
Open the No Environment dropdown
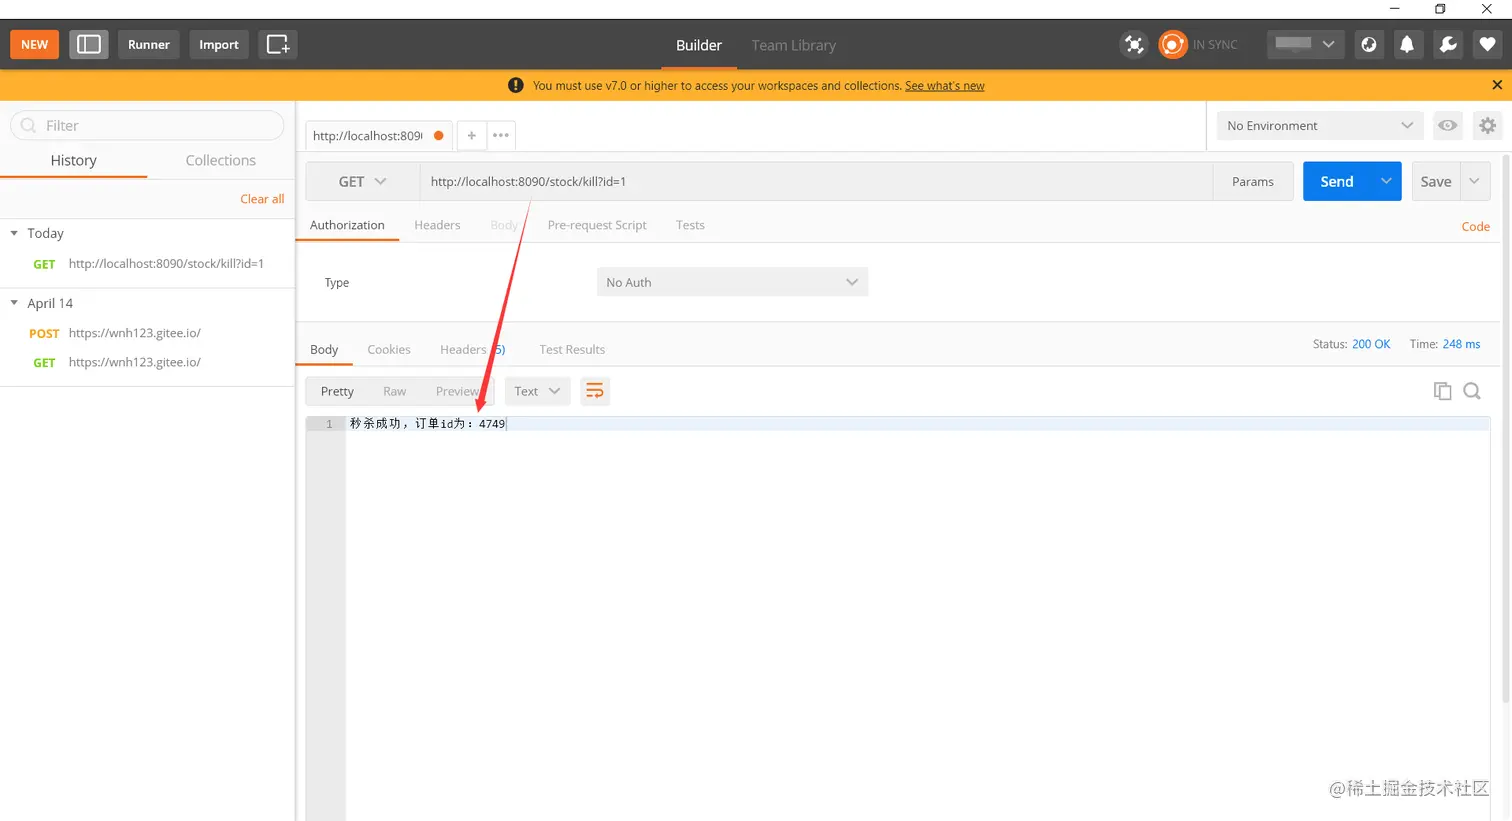pyautogui.click(x=1320, y=125)
